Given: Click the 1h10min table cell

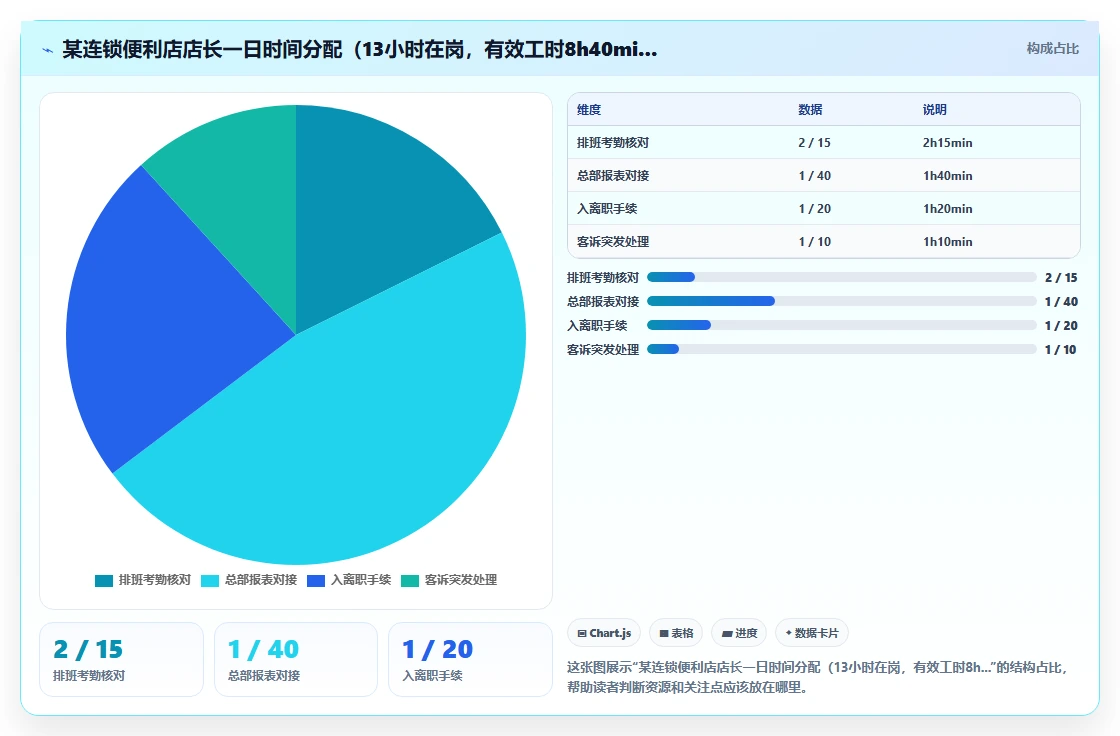Looking at the screenshot, I should [947, 242].
